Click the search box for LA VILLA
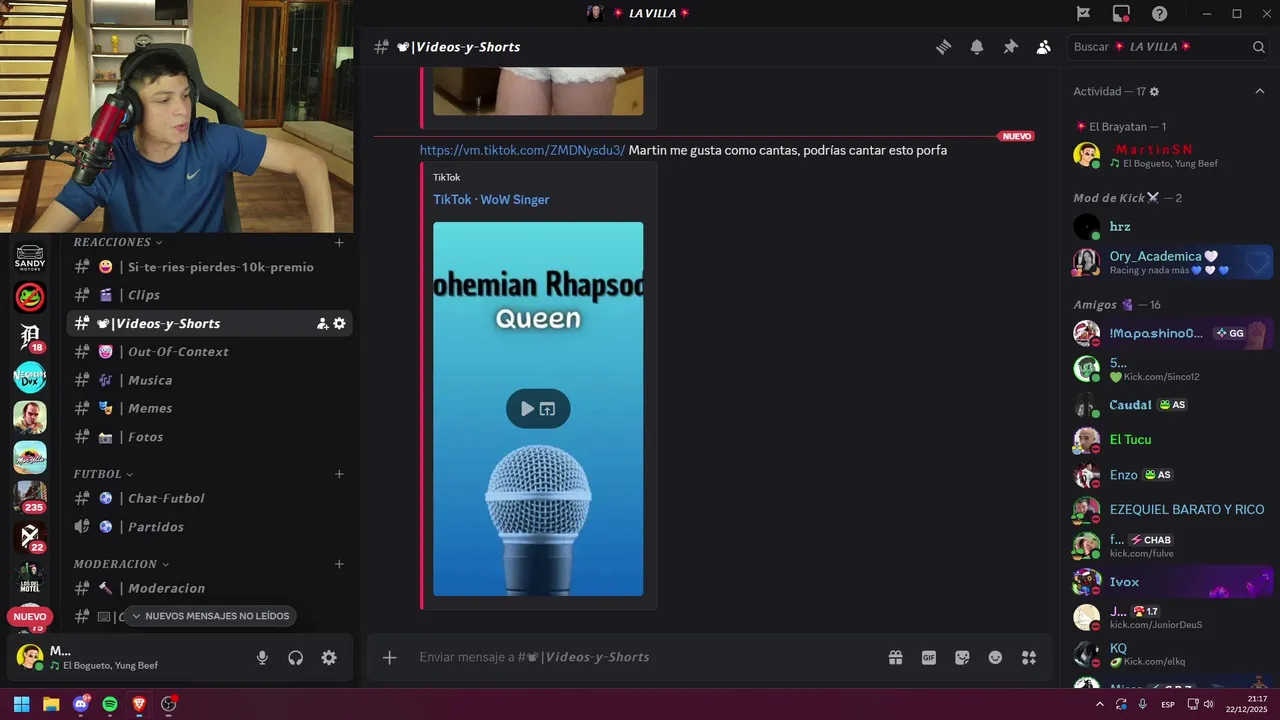Screen dimensions: 1280x720 coord(1169,47)
